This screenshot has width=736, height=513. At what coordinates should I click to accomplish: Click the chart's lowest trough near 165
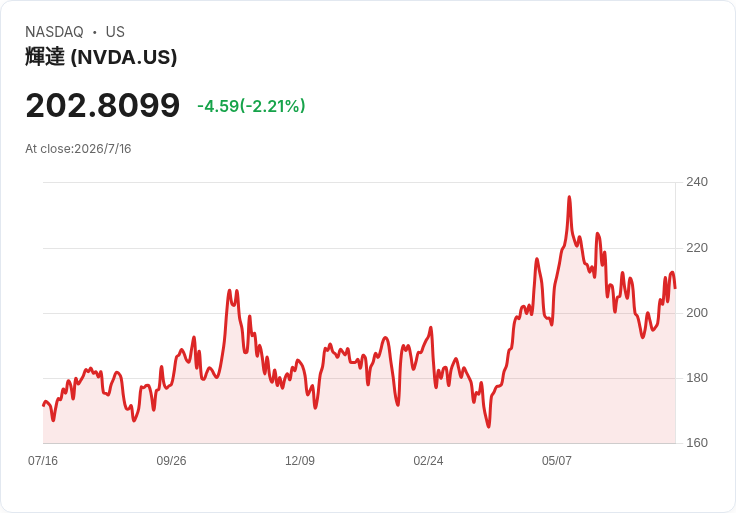(x=489, y=427)
